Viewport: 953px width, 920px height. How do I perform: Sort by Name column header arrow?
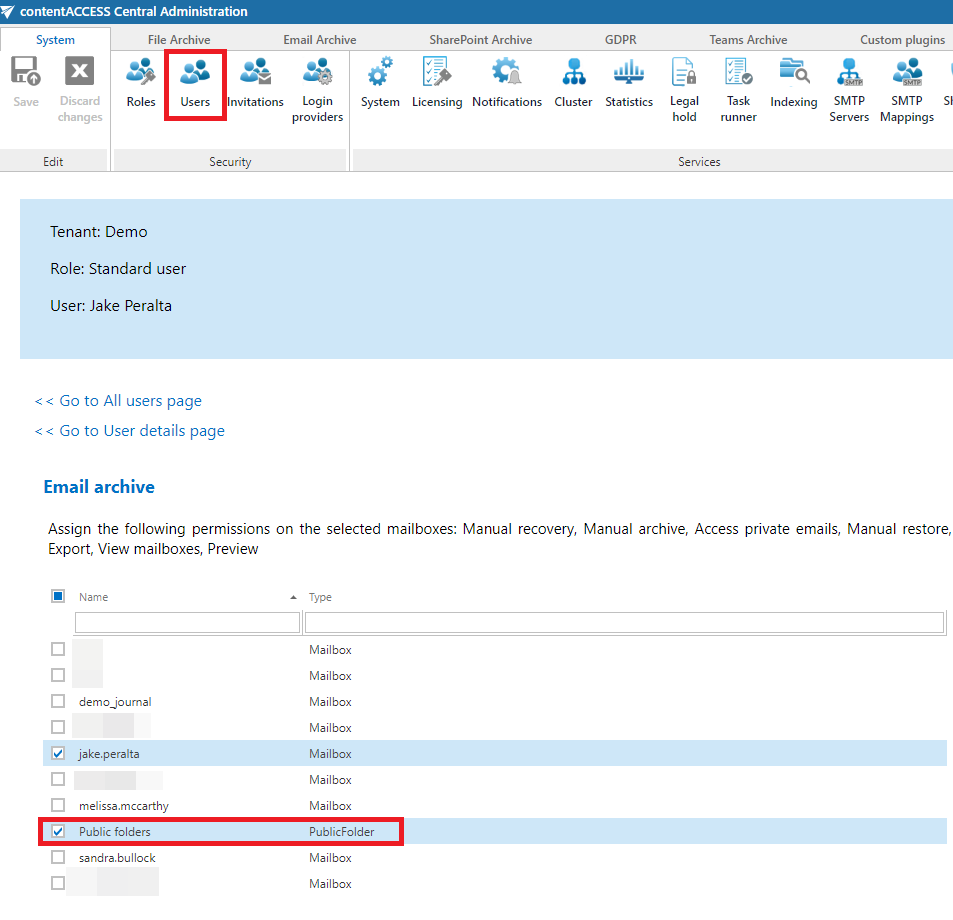pyautogui.click(x=293, y=597)
